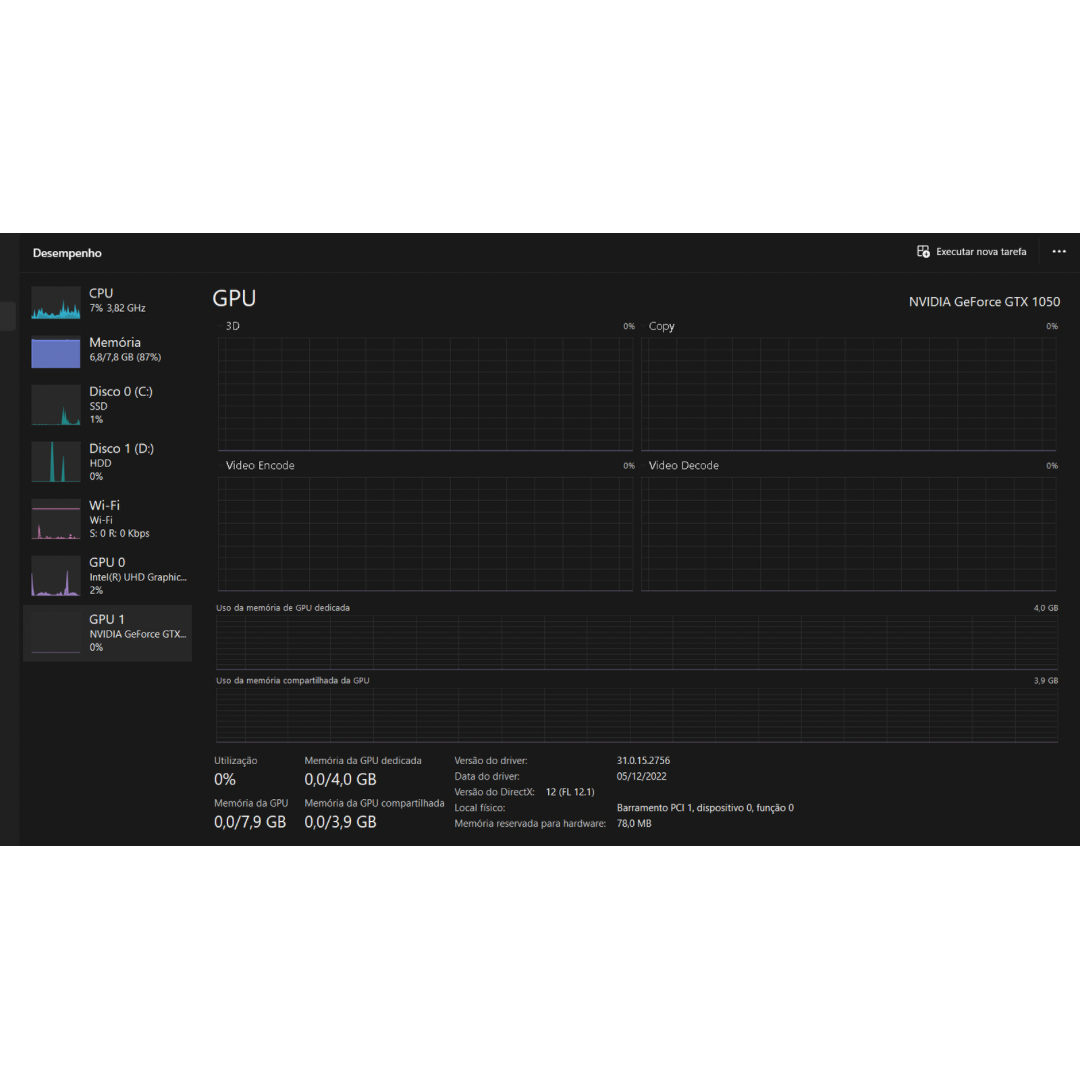Click the Video Decode graph area
The height and width of the screenshot is (1080, 1080).
click(848, 533)
